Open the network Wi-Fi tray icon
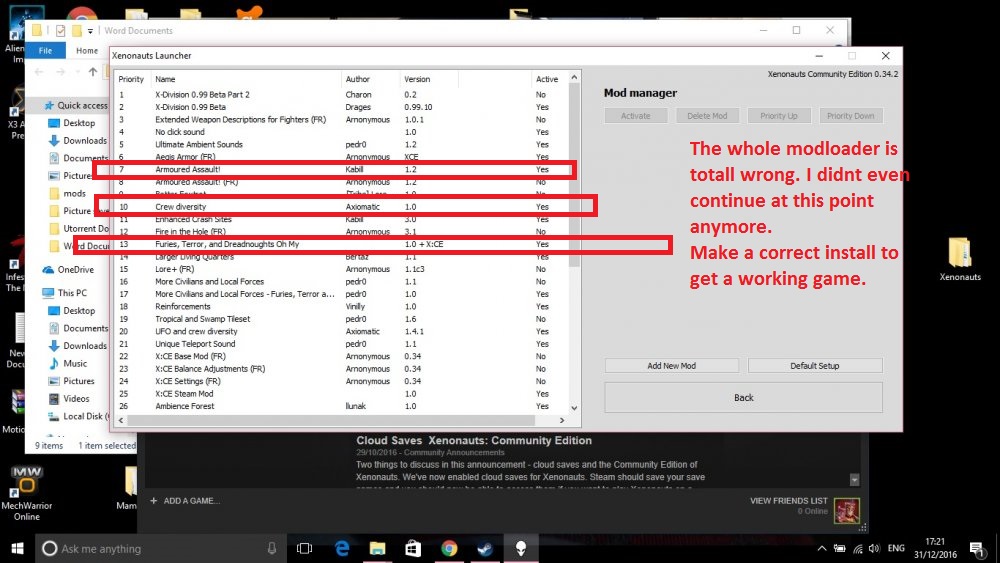 coord(858,548)
